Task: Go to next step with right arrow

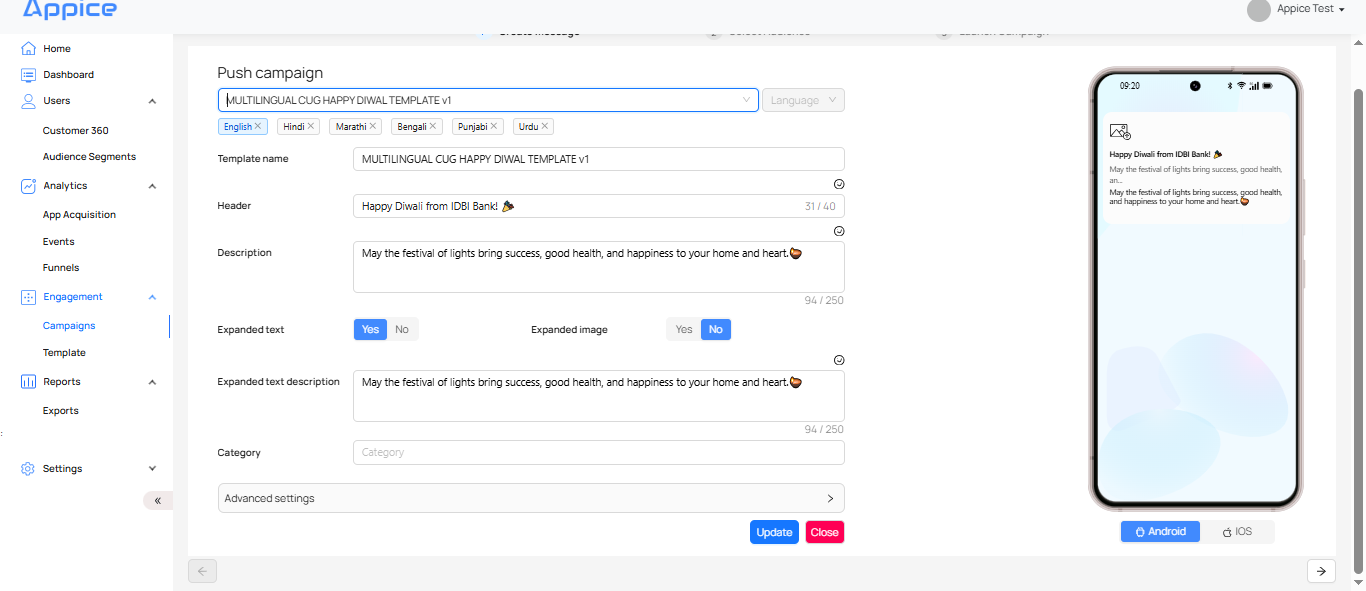Action: (1321, 571)
